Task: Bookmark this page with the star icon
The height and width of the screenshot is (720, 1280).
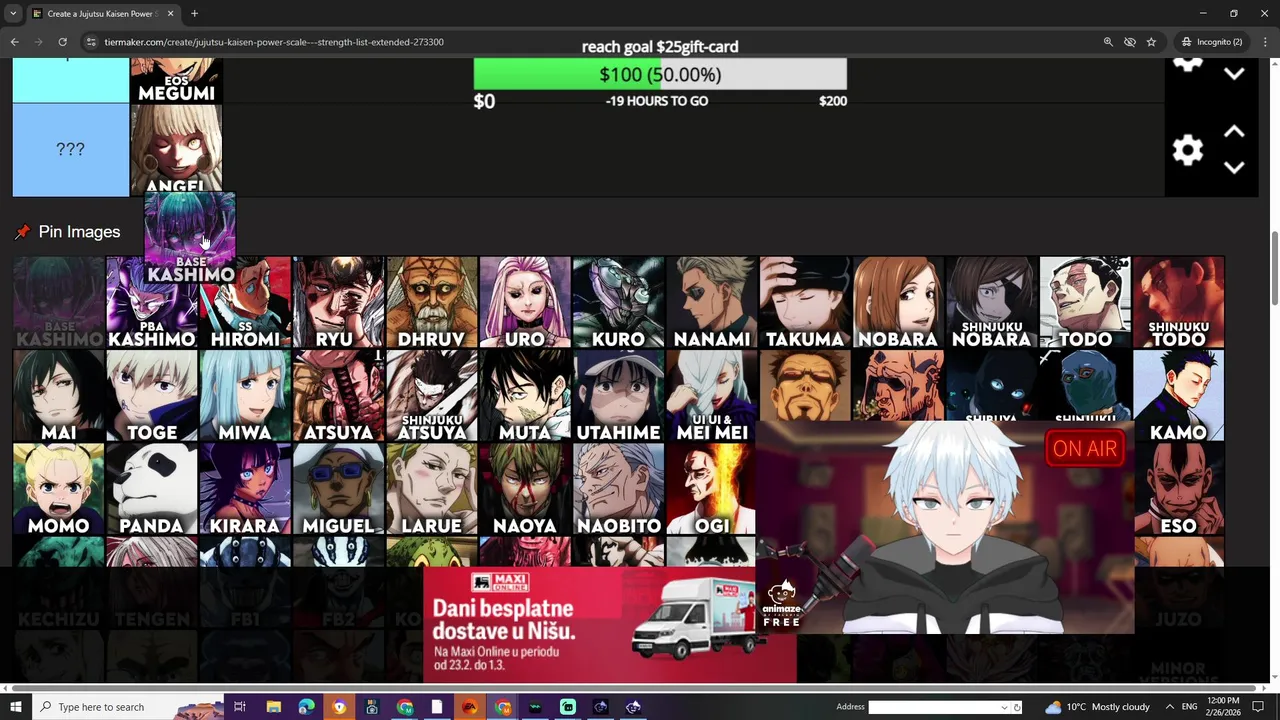Action: tap(1151, 42)
